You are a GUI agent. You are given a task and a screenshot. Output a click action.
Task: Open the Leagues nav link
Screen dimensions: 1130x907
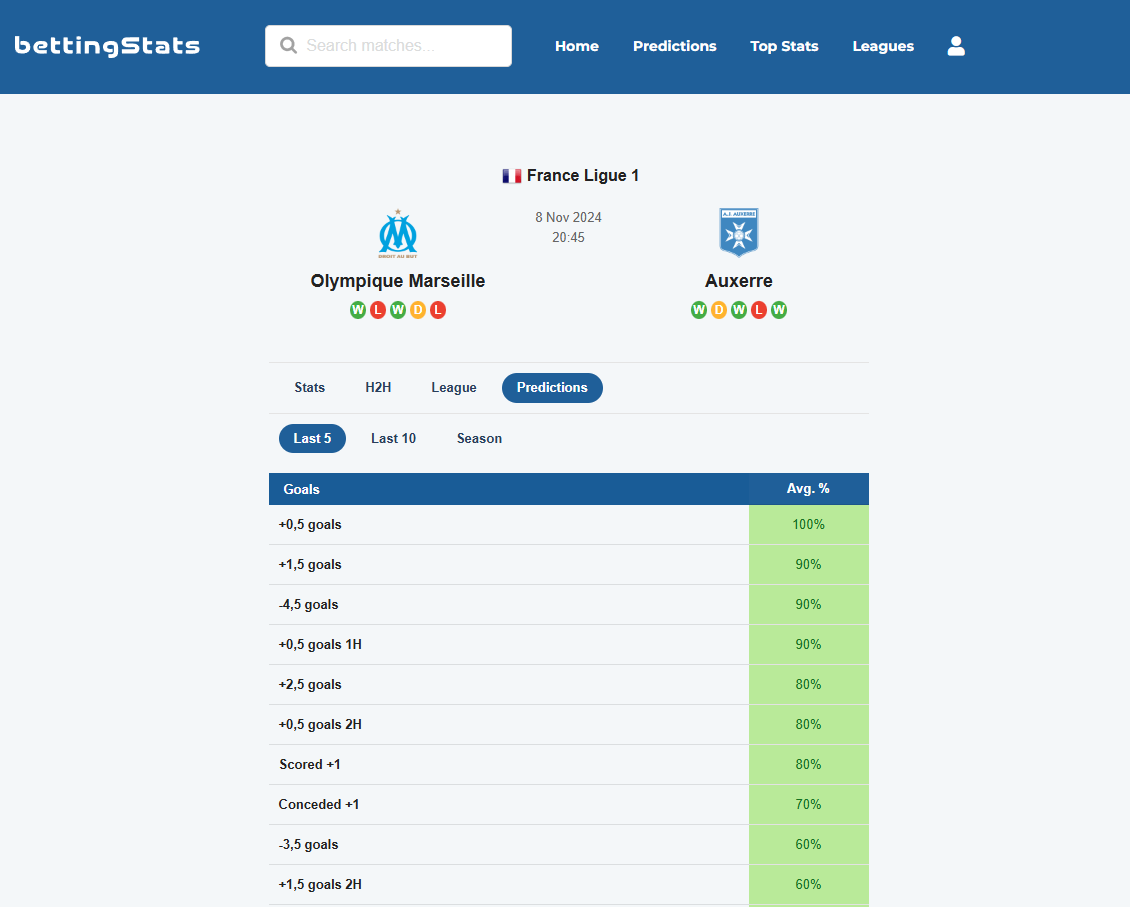(x=883, y=46)
